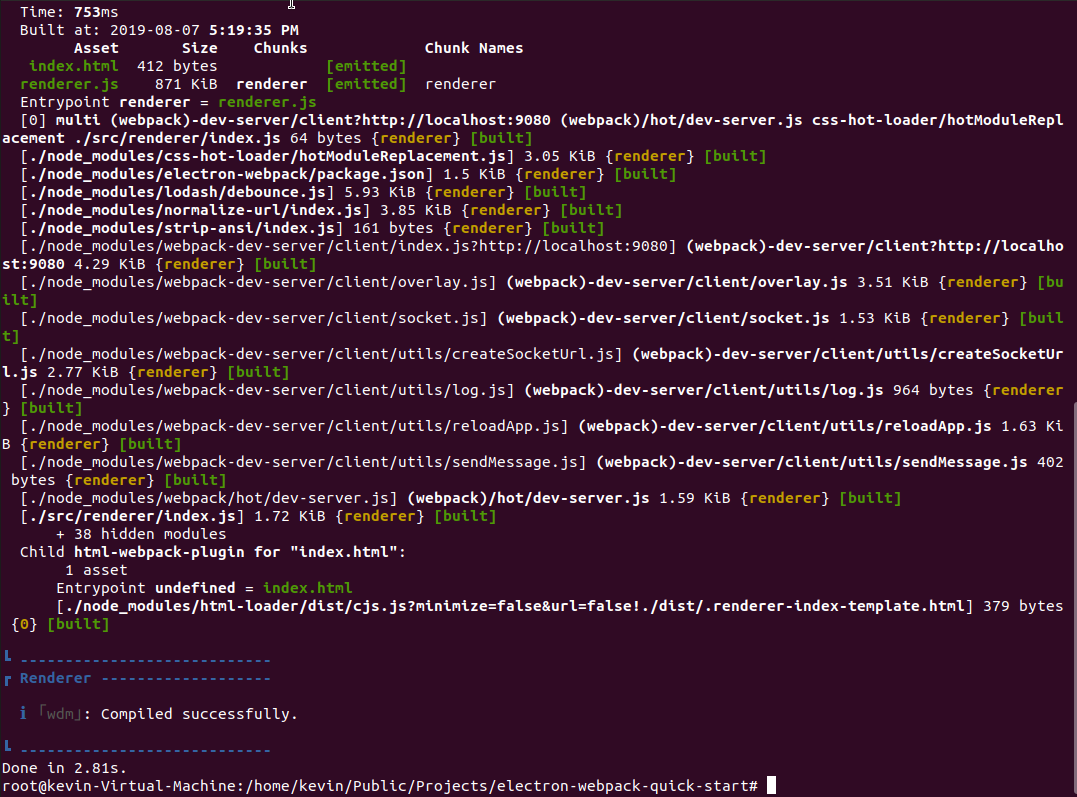Click the bold '(webpack)-dev-server/client/utils/log.js' text
1077x797 pixels.
pos(703,390)
